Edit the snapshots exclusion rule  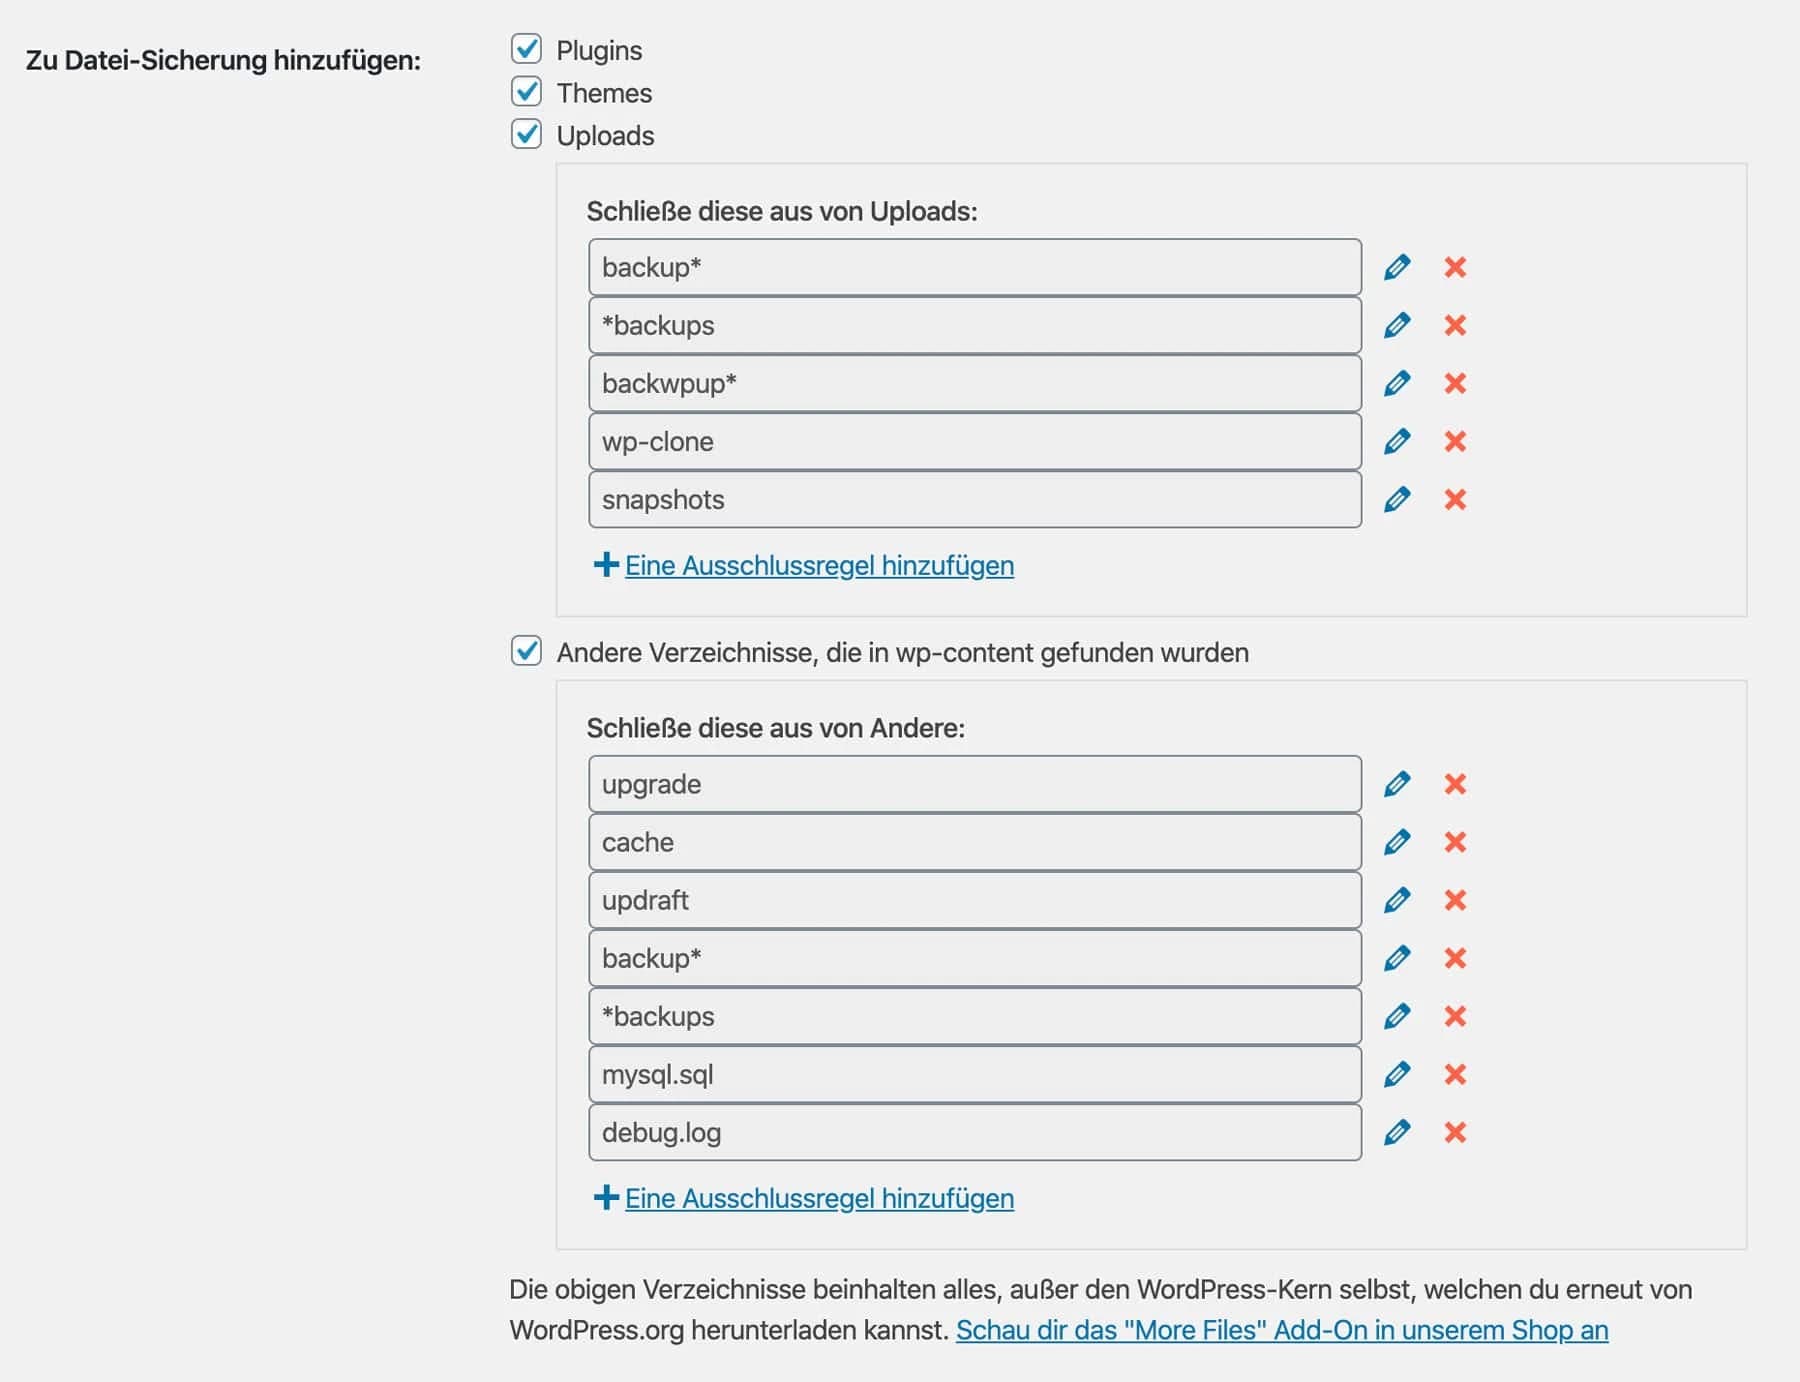click(1398, 499)
